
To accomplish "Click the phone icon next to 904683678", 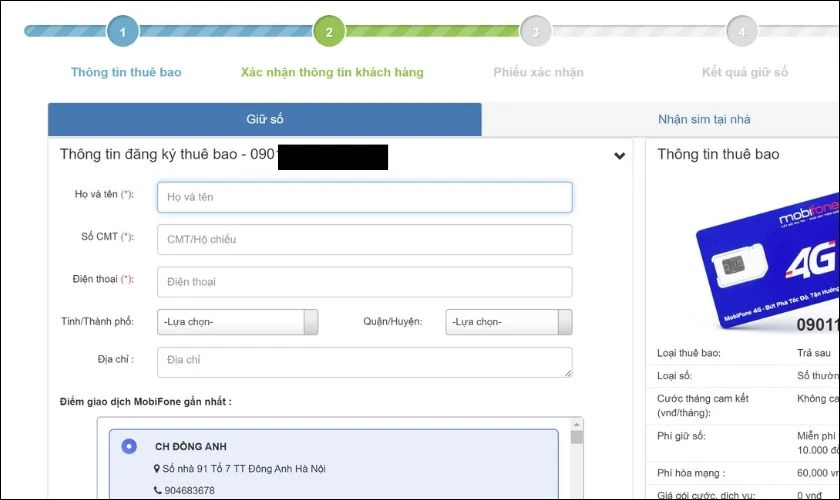I will (158, 490).
